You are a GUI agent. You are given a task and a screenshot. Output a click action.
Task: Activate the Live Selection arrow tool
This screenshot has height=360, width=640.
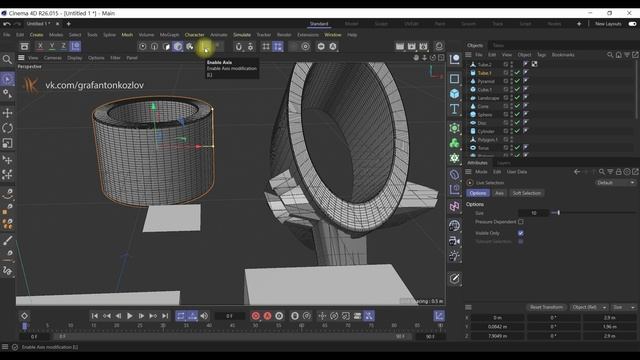pos(7,79)
